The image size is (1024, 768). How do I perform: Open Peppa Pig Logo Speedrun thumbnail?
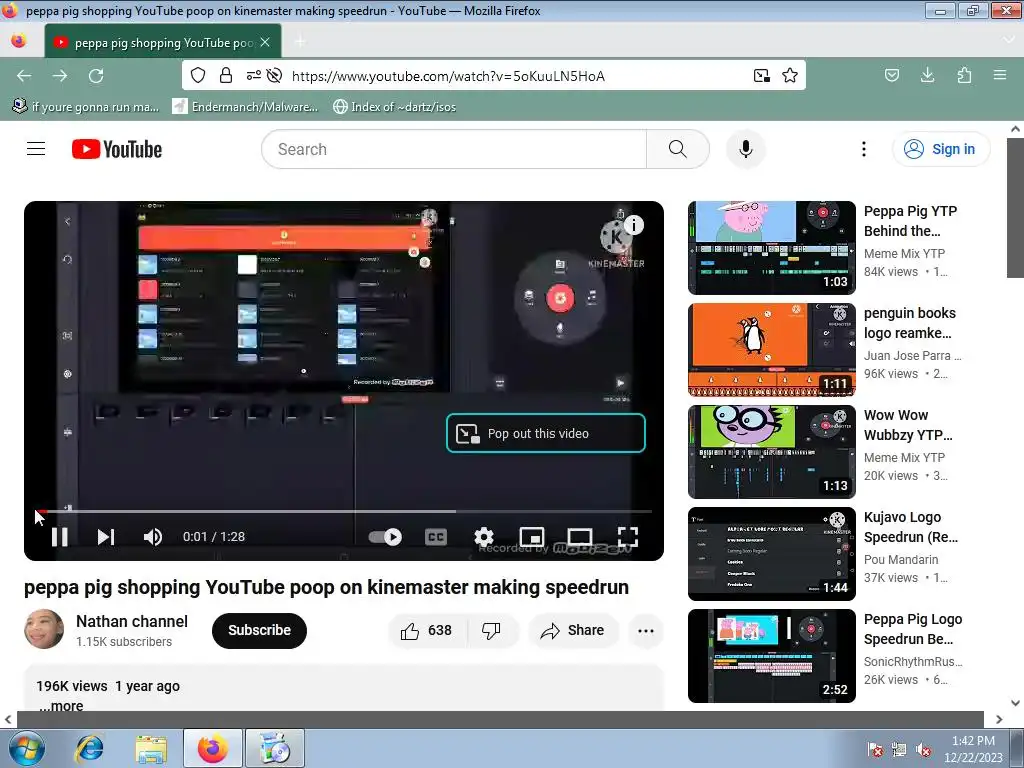point(771,656)
